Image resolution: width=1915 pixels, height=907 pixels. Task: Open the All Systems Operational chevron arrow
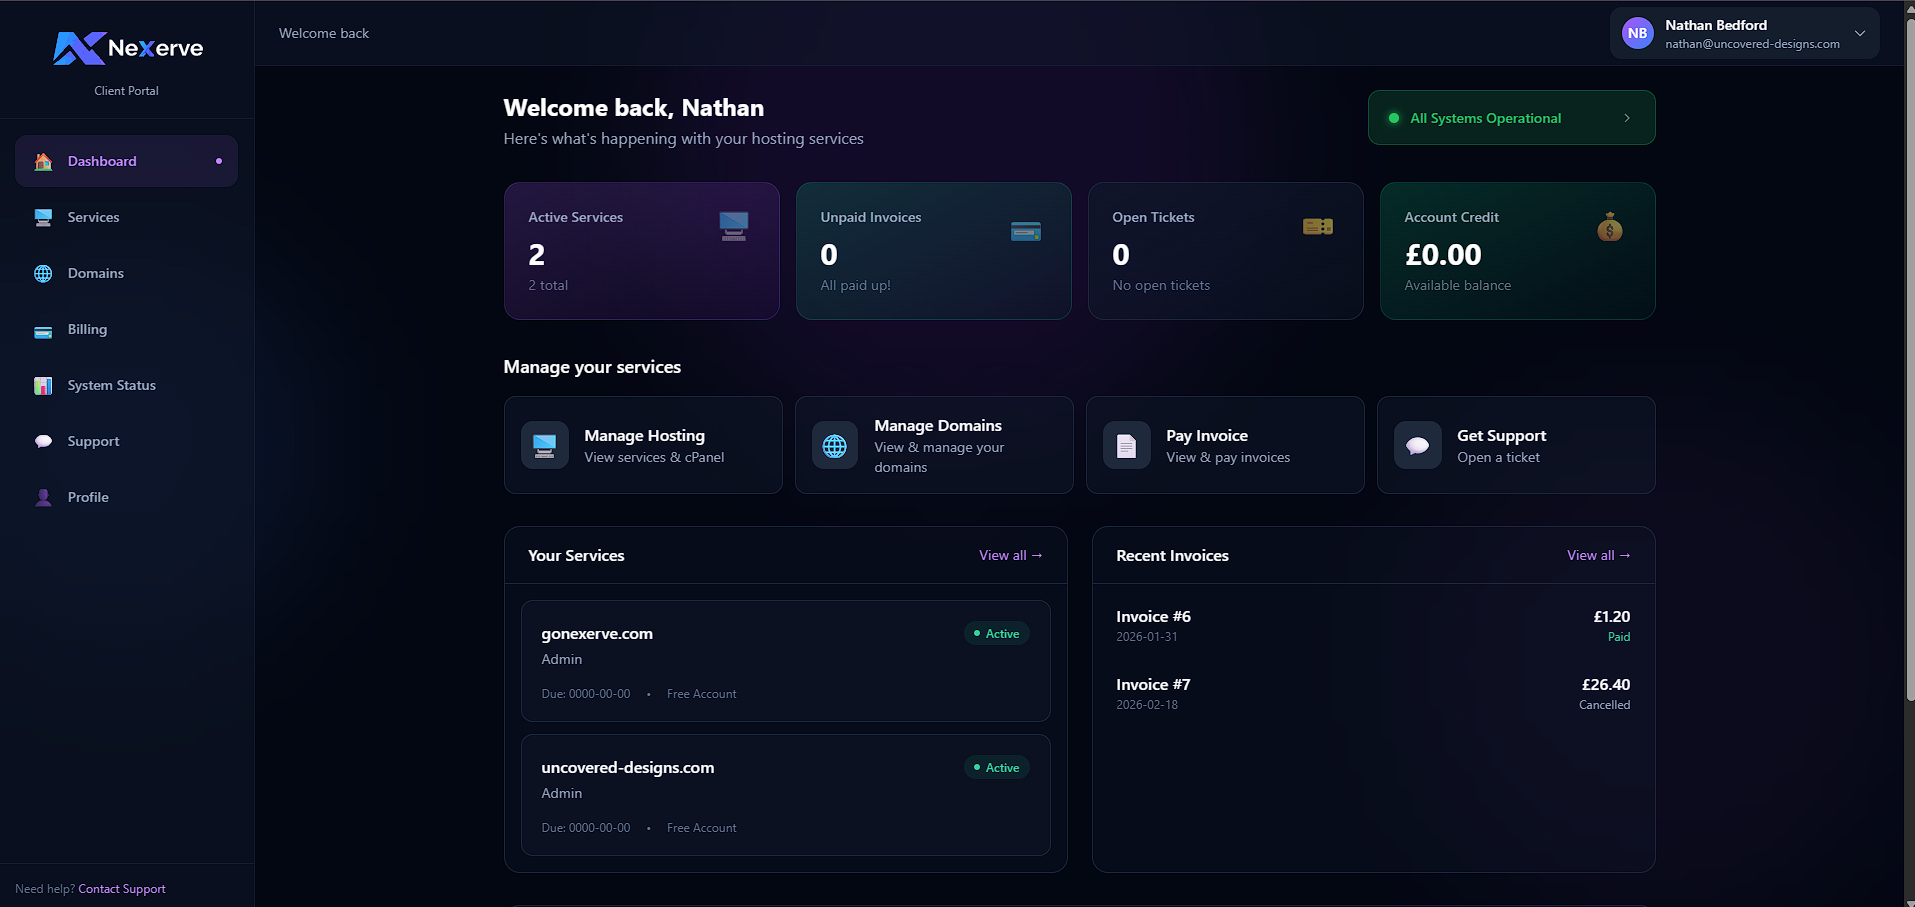pyautogui.click(x=1627, y=118)
